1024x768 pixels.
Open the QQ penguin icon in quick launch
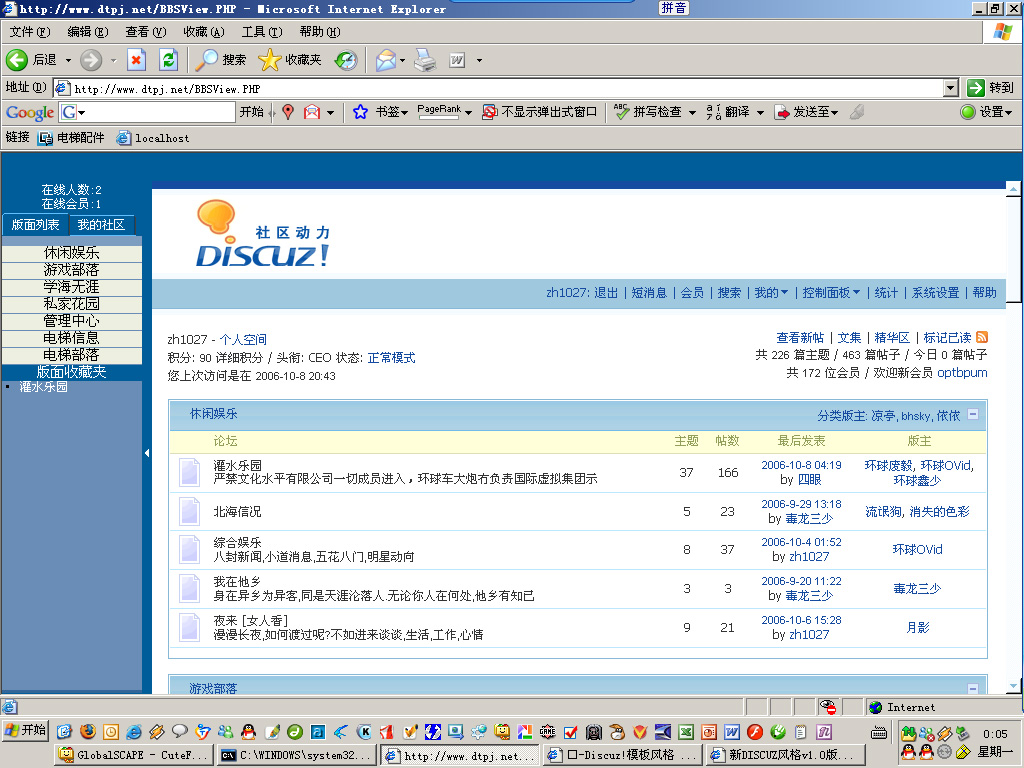pos(248,731)
